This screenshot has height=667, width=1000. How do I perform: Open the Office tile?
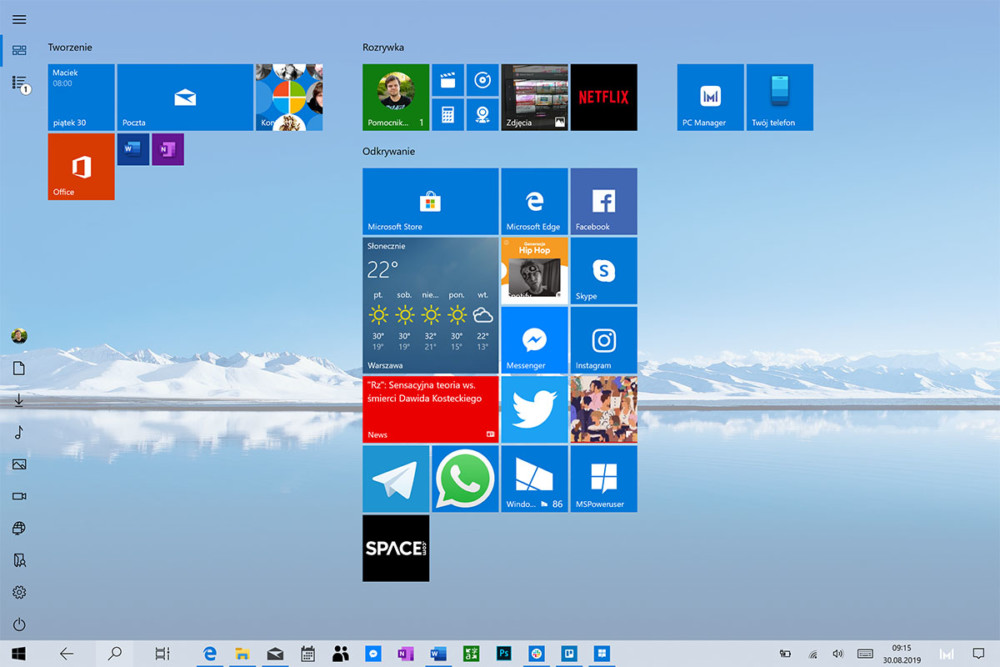[x=81, y=166]
